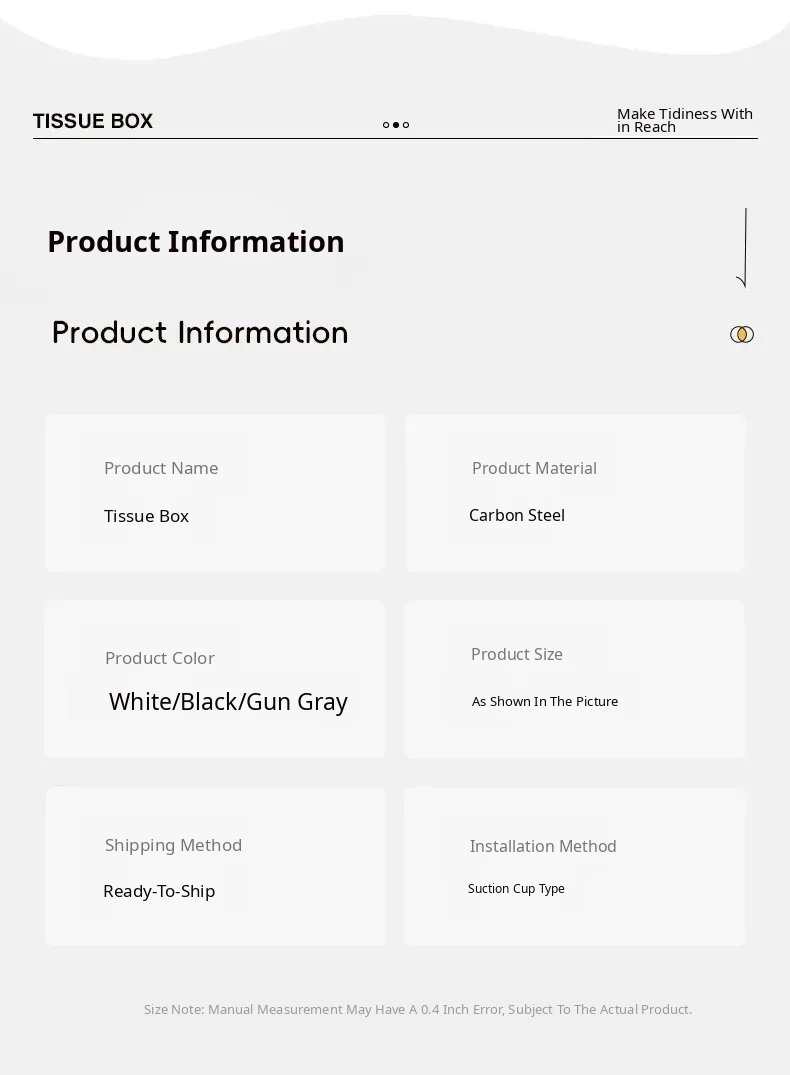This screenshot has width=790, height=1075.
Task: Select the Installation Method label
Action: (x=543, y=846)
